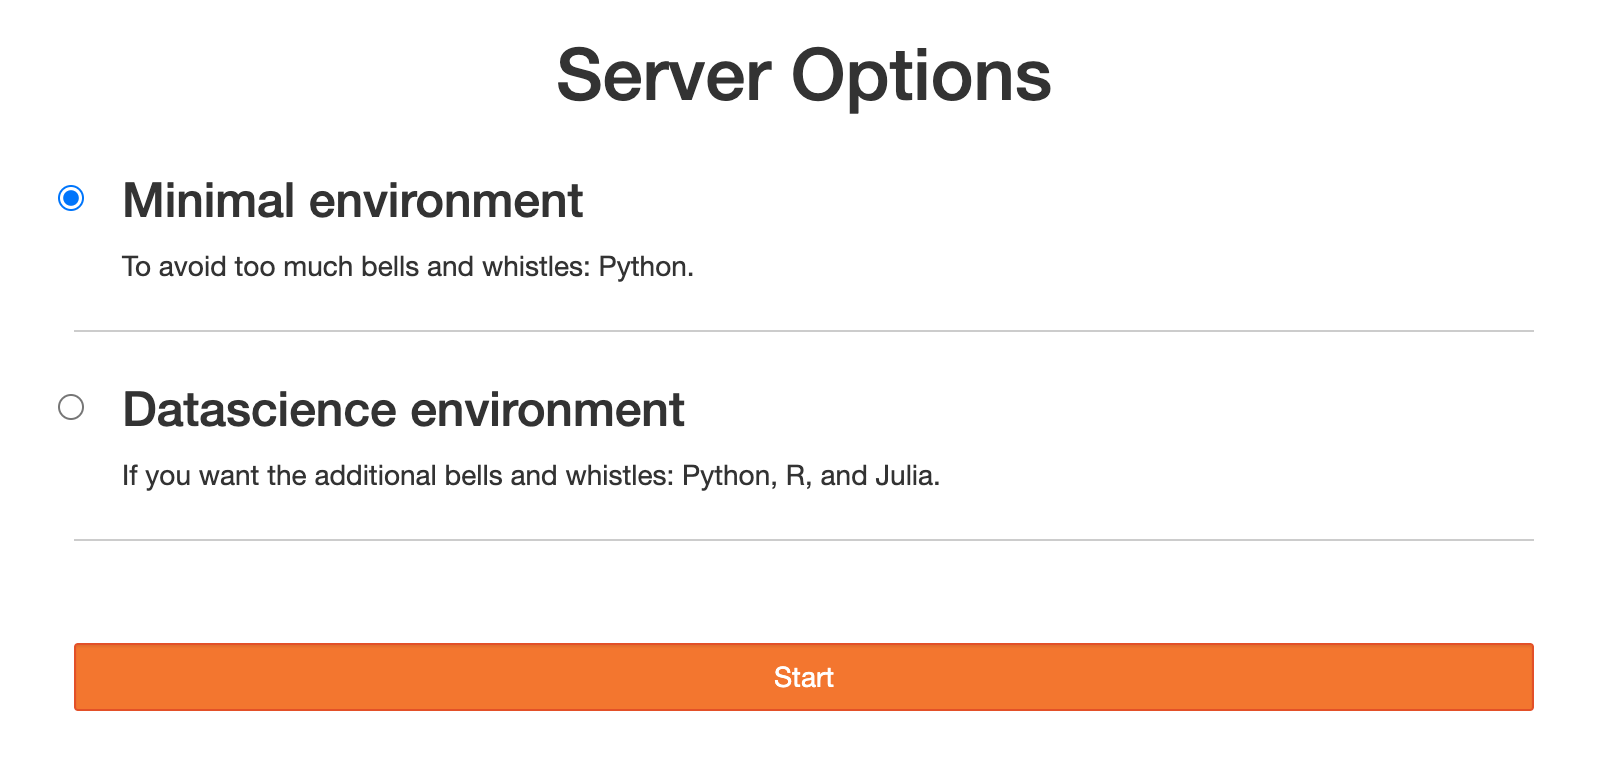Click the word "Server" in the title
Image resolution: width=1608 pixels, height=758 pixels.
tap(664, 76)
